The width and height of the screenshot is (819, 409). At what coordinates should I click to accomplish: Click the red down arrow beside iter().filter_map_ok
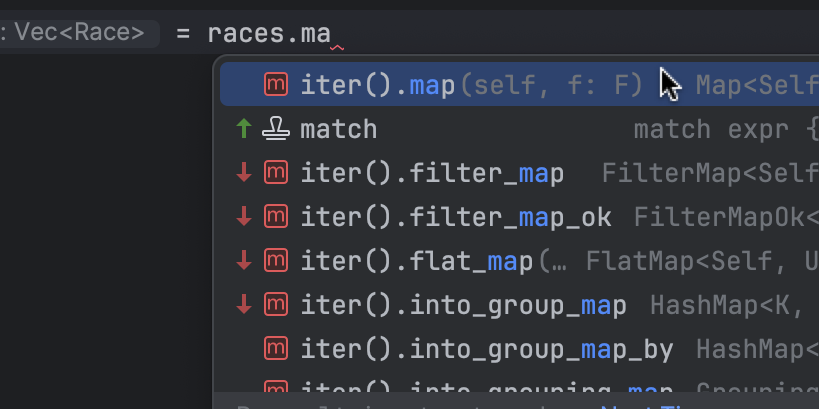pos(243,217)
